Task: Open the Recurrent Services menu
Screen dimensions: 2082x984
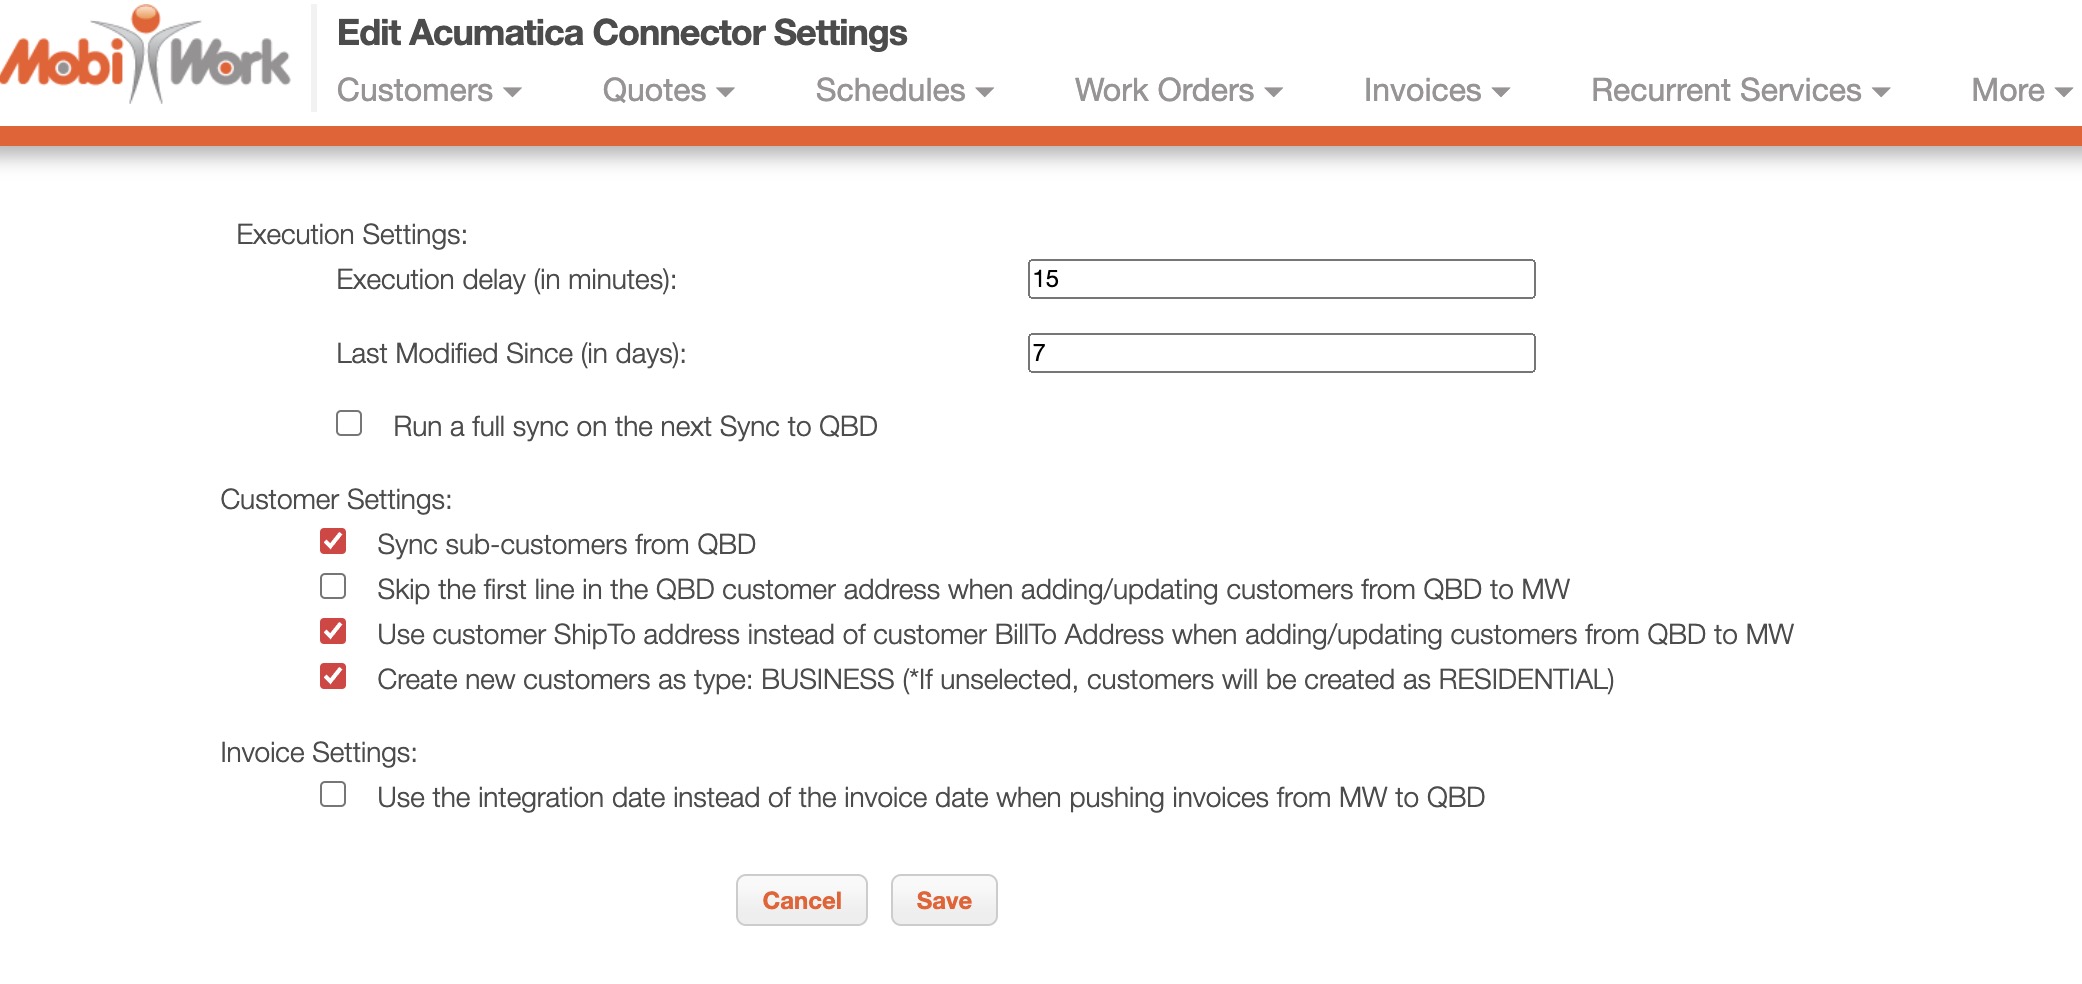Action: pos(1739,91)
